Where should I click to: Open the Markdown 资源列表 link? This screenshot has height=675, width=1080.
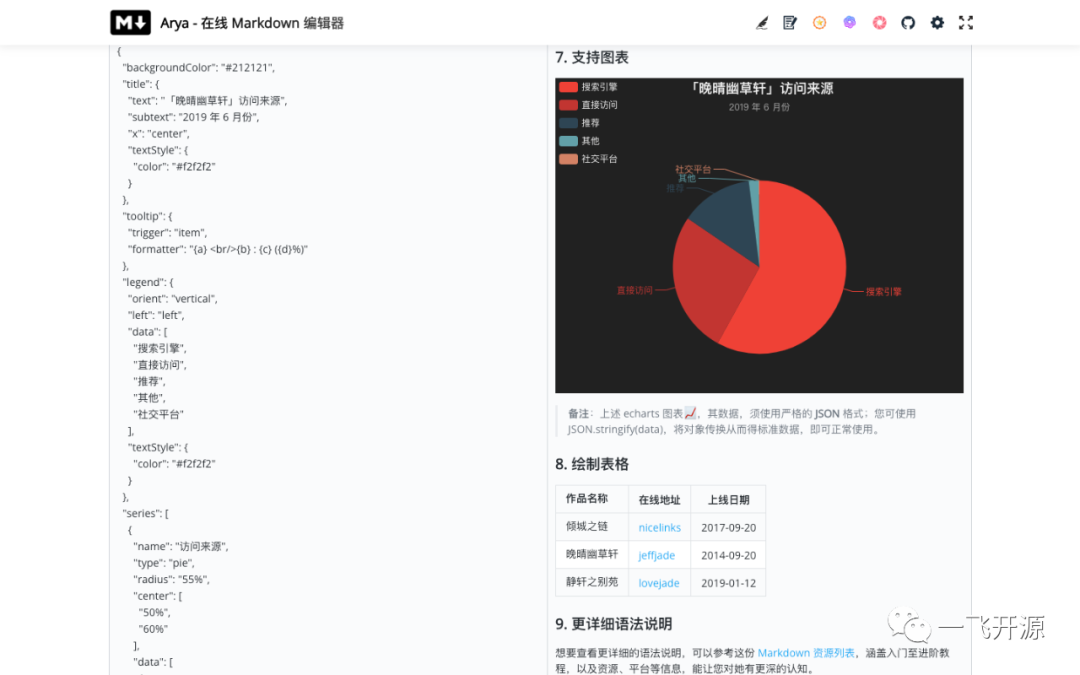pyautogui.click(x=806, y=652)
